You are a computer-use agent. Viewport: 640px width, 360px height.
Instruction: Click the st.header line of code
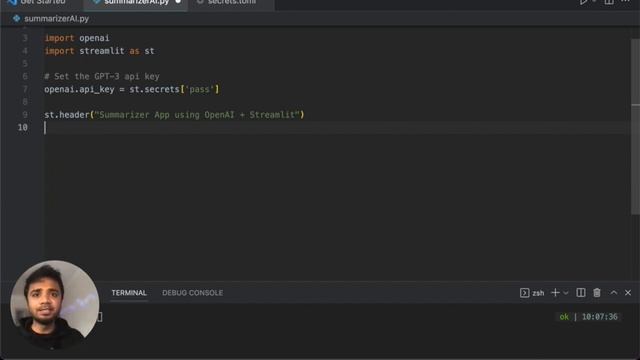(174, 115)
